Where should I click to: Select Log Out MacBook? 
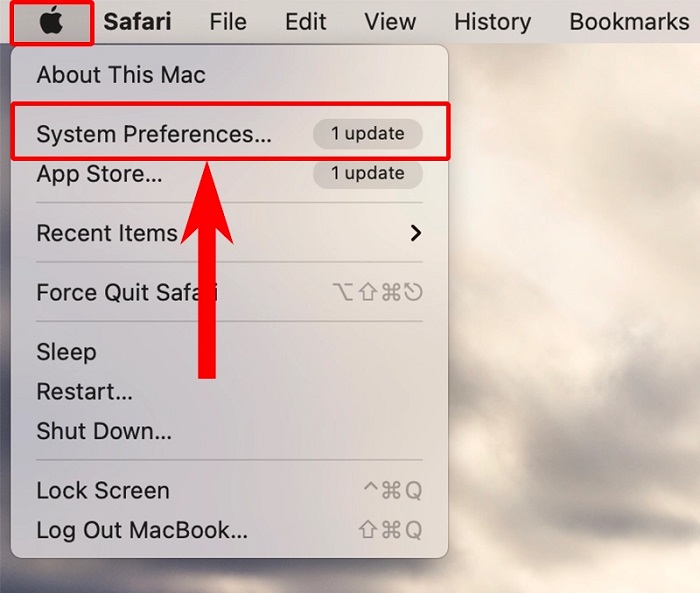pos(142,530)
